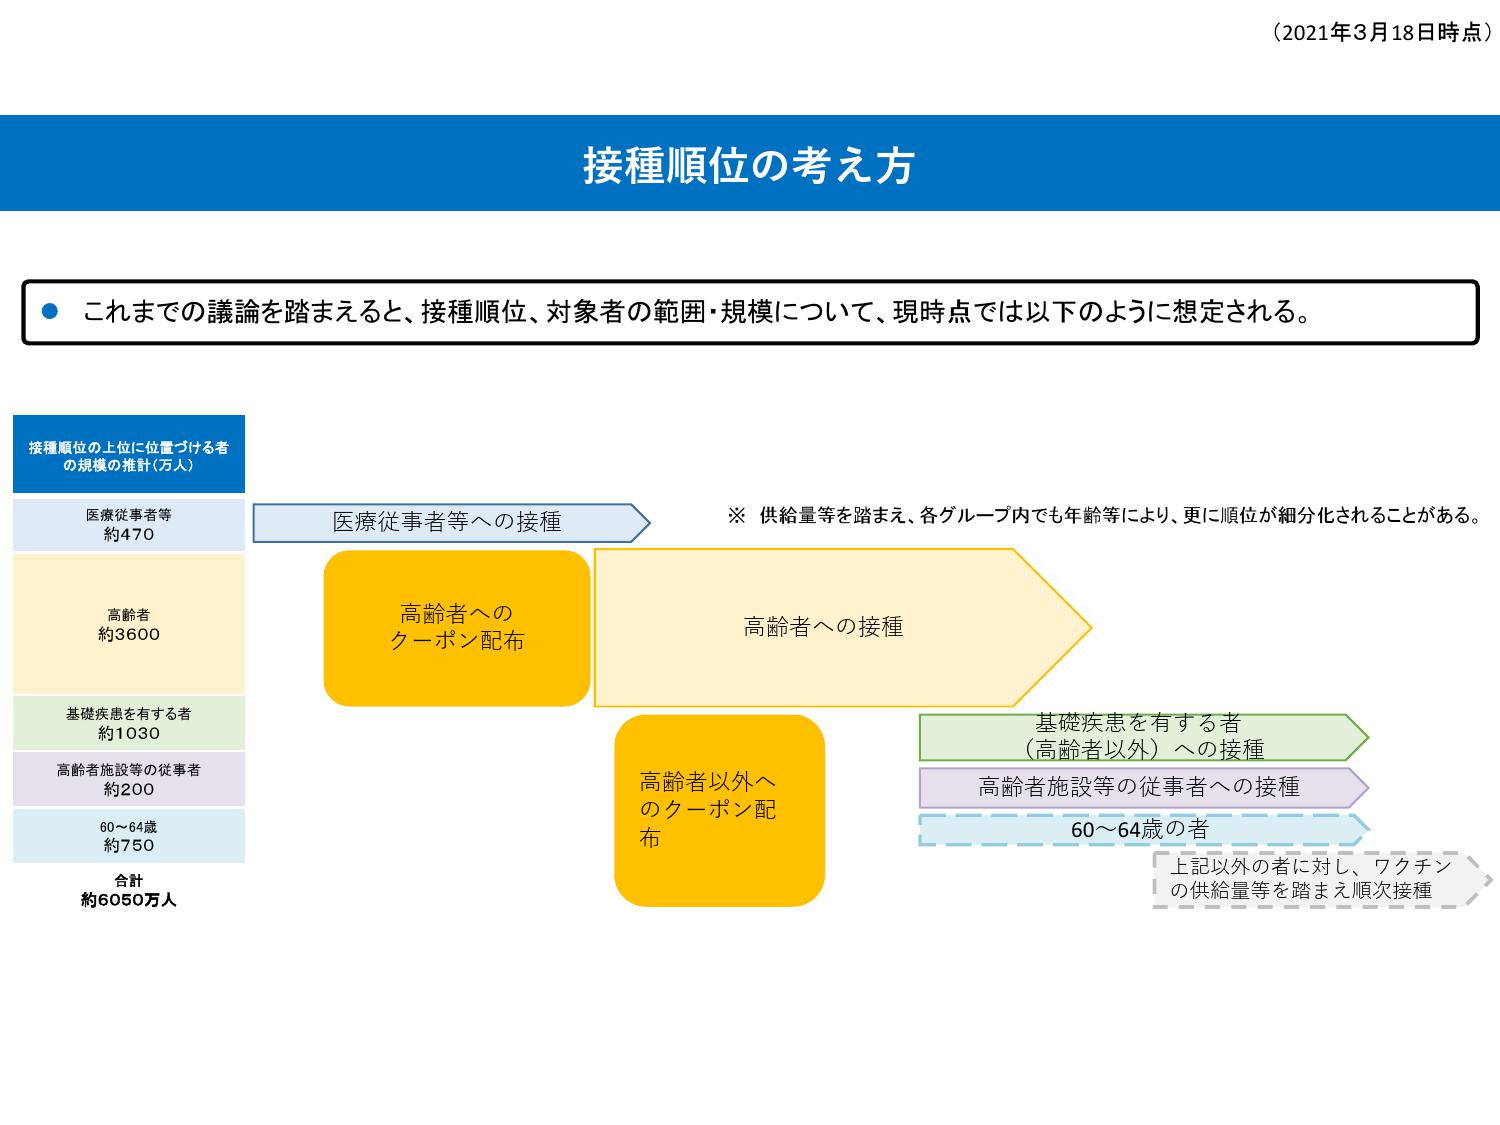Click the 接種順位の考え方 title banner
Image resolution: width=1500 pixels, height=1125 pixels.
click(x=750, y=163)
